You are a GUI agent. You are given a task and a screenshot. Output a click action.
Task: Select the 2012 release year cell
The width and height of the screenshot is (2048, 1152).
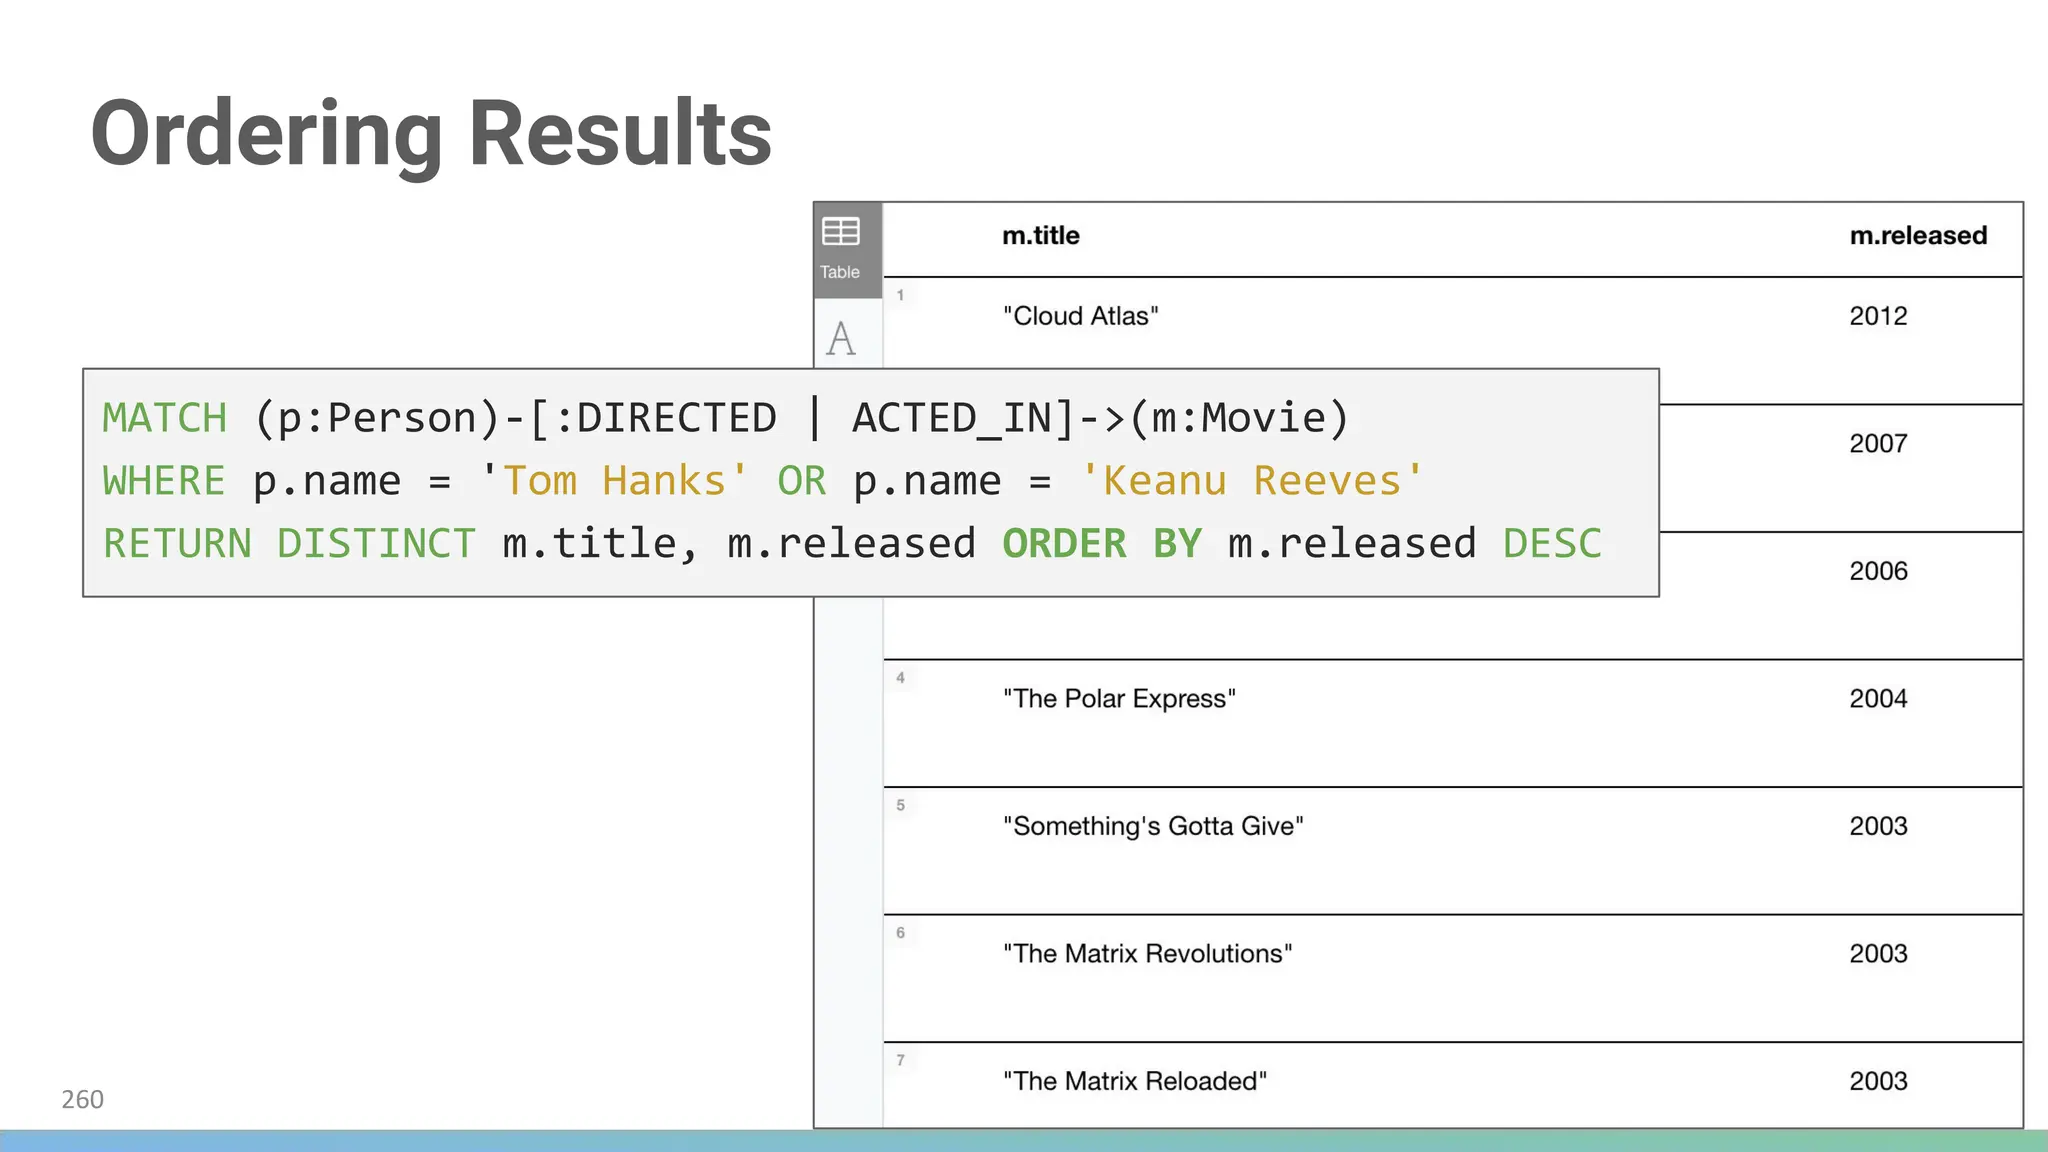[1878, 316]
